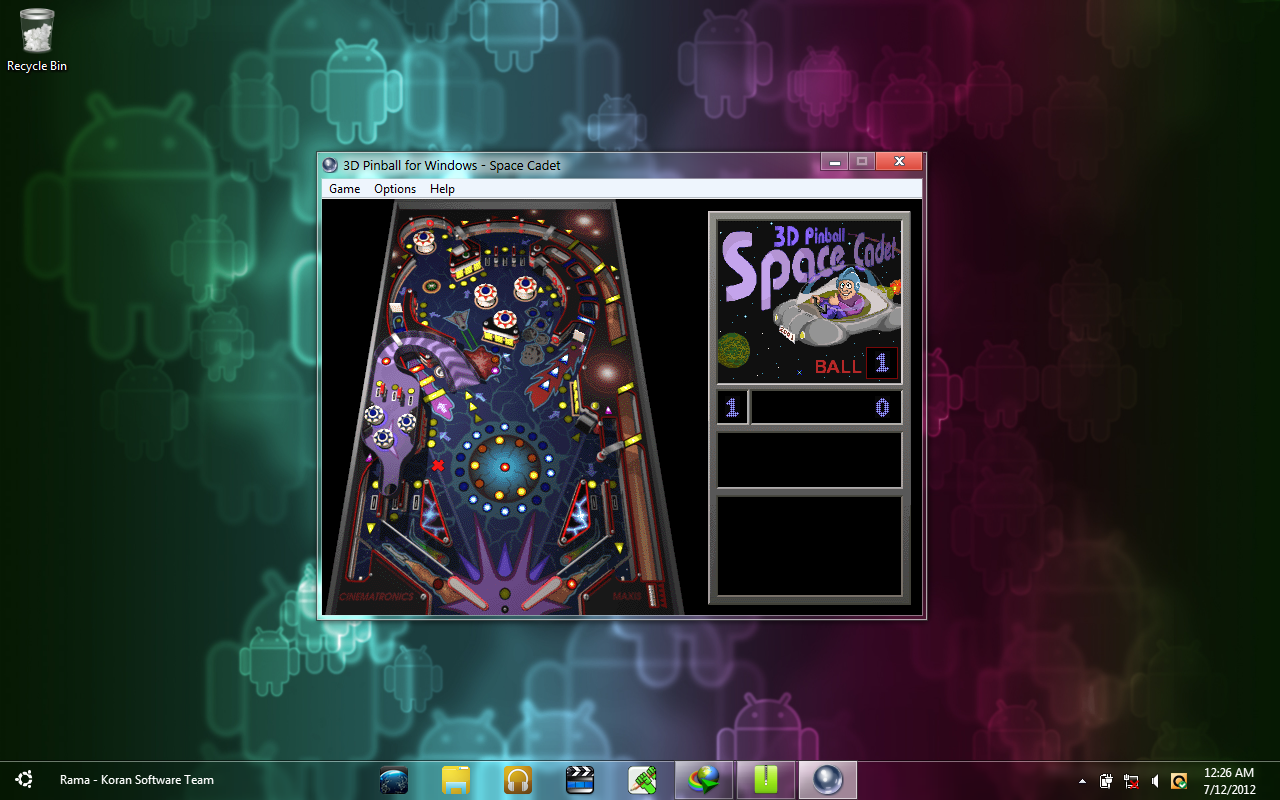Image resolution: width=1280 pixels, height=800 pixels.
Task: Click the red X mark on table
Action: [438, 465]
